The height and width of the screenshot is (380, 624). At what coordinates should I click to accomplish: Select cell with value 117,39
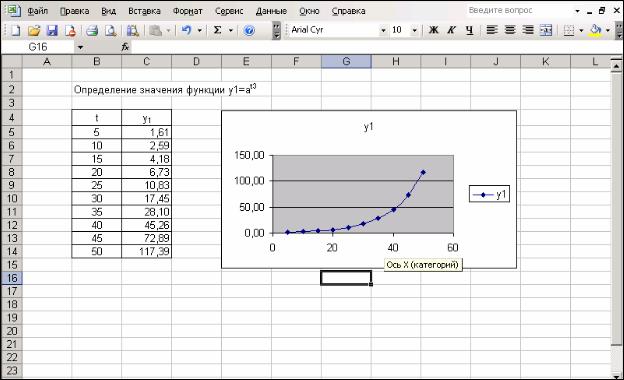point(146,251)
